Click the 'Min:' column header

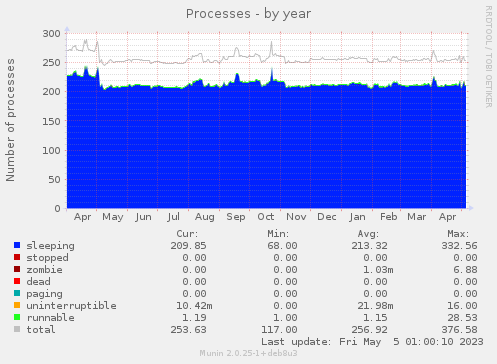(x=278, y=234)
